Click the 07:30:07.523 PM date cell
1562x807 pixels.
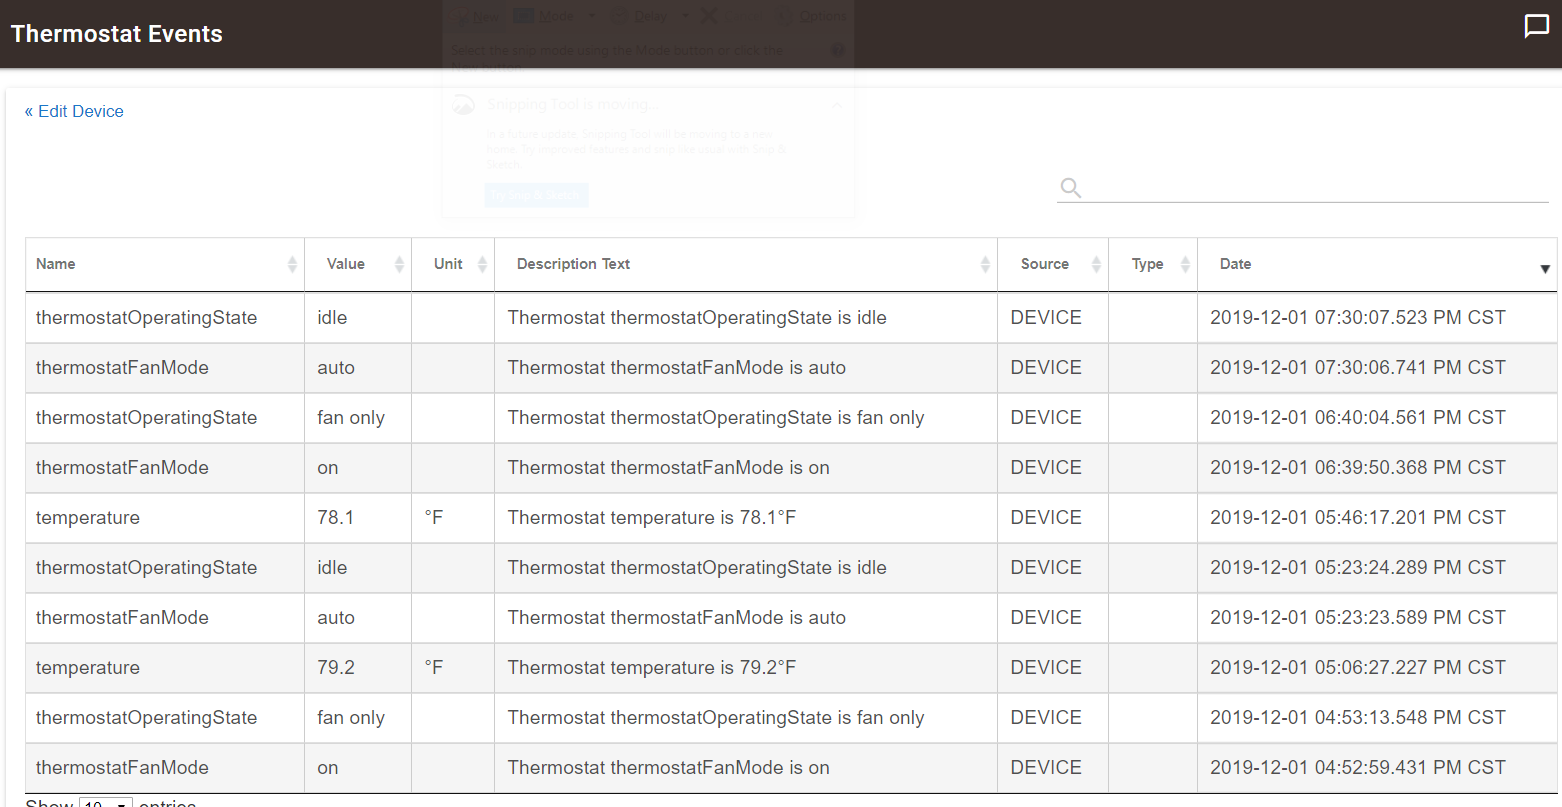[1357, 318]
